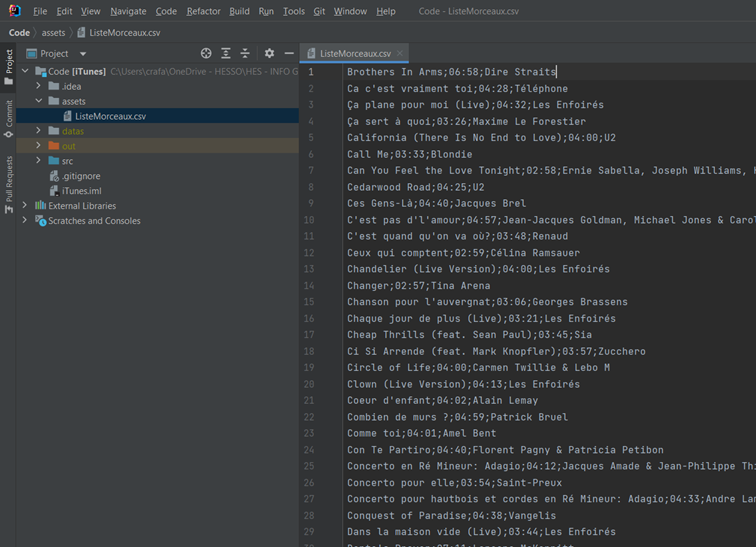Expand the datas folder
This screenshot has width=756, height=547.
pyautogui.click(x=38, y=131)
